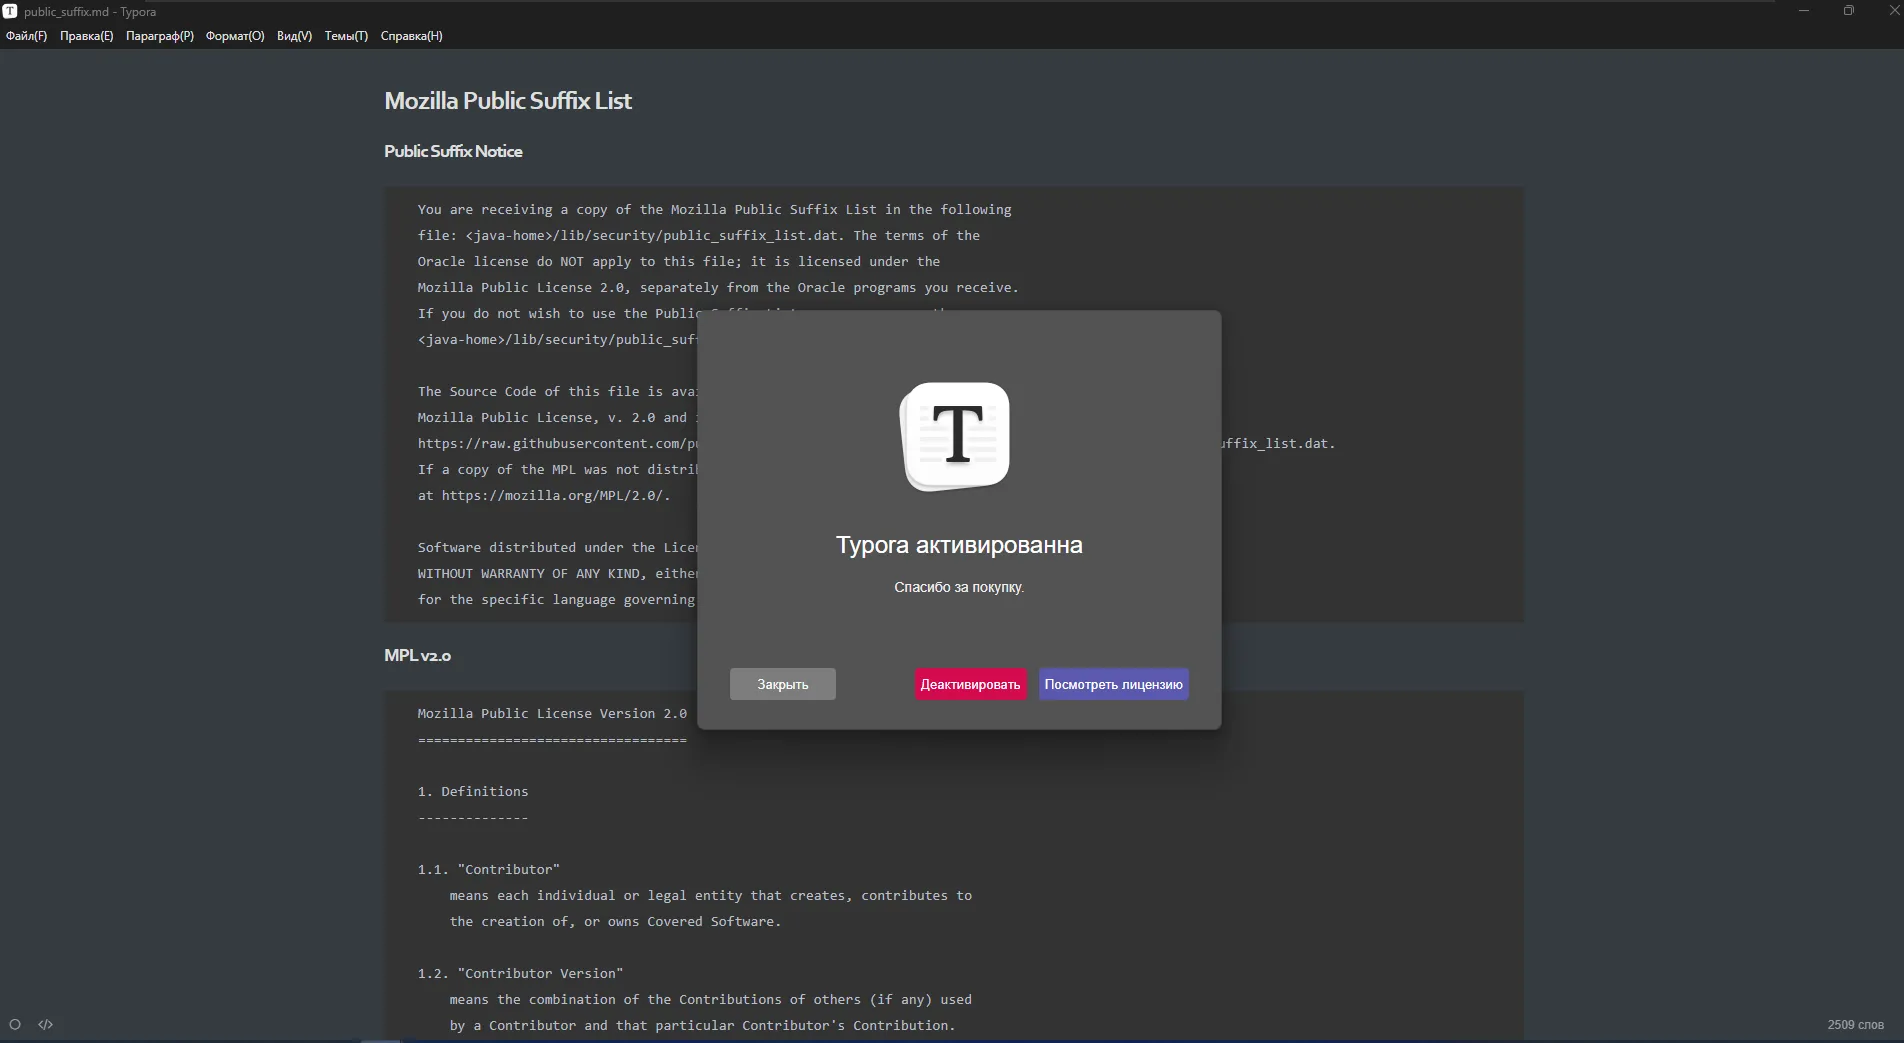Click the line starting 'means each individual or legal entity'
The image size is (1904, 1043).
(710, 896)
